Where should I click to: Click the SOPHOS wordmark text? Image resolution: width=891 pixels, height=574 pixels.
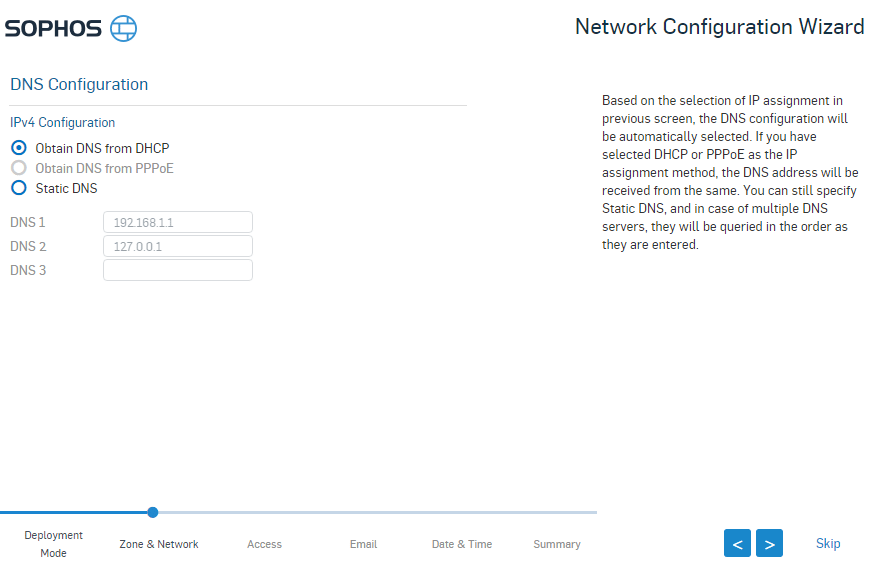click(x=53, y=28)
